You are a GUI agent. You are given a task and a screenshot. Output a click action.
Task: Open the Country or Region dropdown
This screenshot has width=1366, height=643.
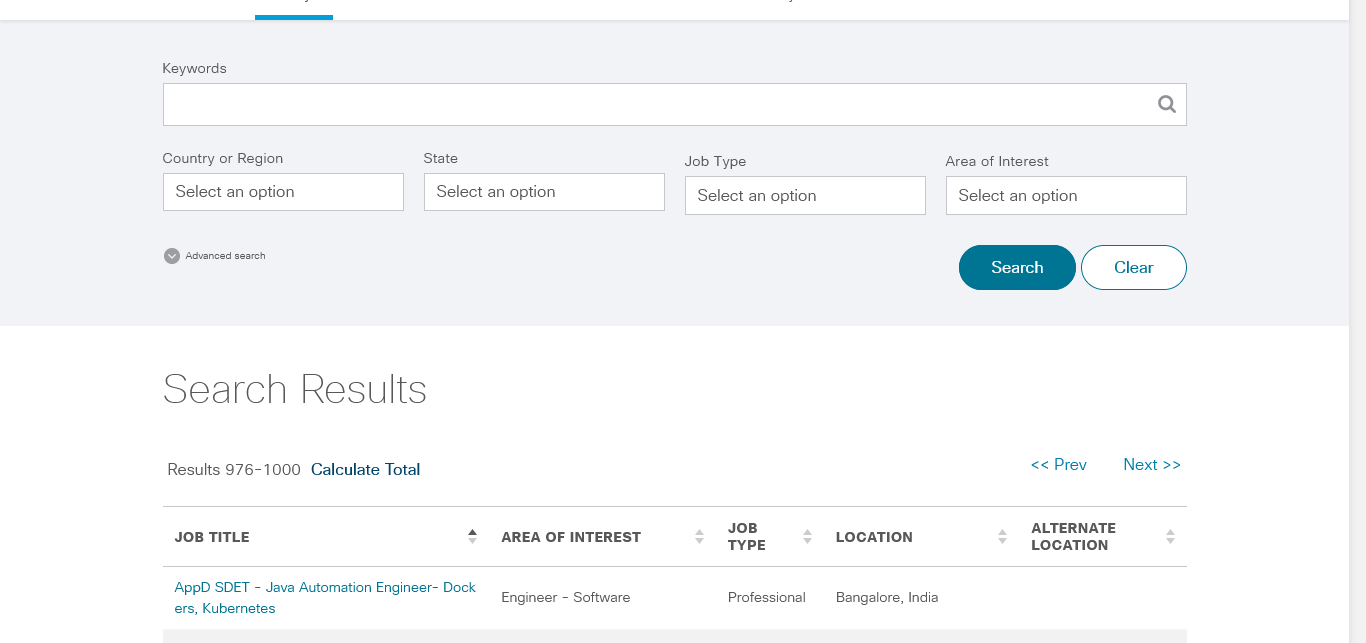pos(283,192)
